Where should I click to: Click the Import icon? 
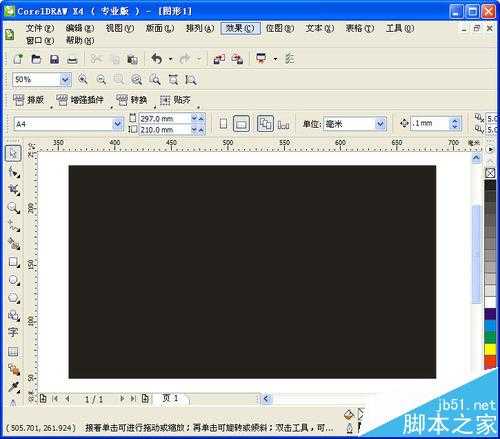[219, 59]
